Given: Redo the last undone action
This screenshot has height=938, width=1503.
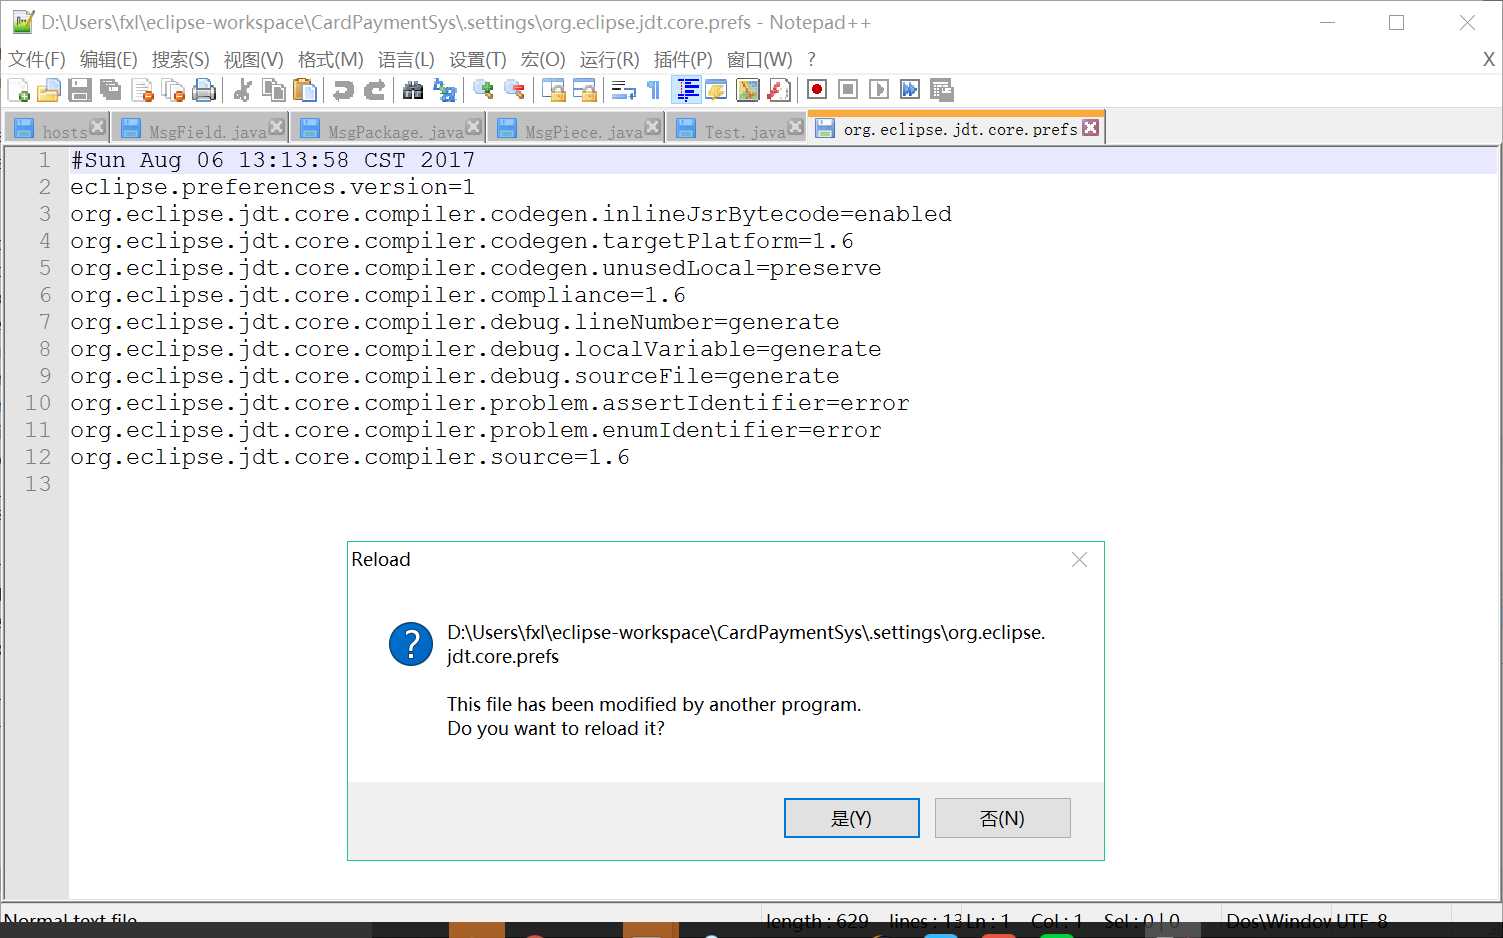Looking at the screenshot, I should (374, 90).
